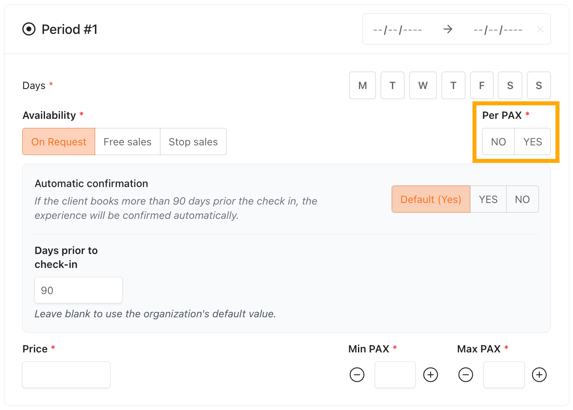Toggle Monday in the Days selector

click(363, 85)
